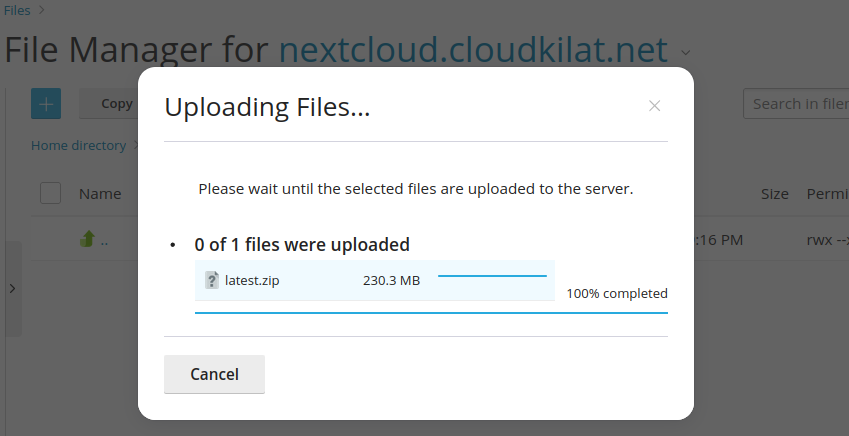Click the chevron after Files breadcrumb

pyautogui.click(x=42, y=10)
